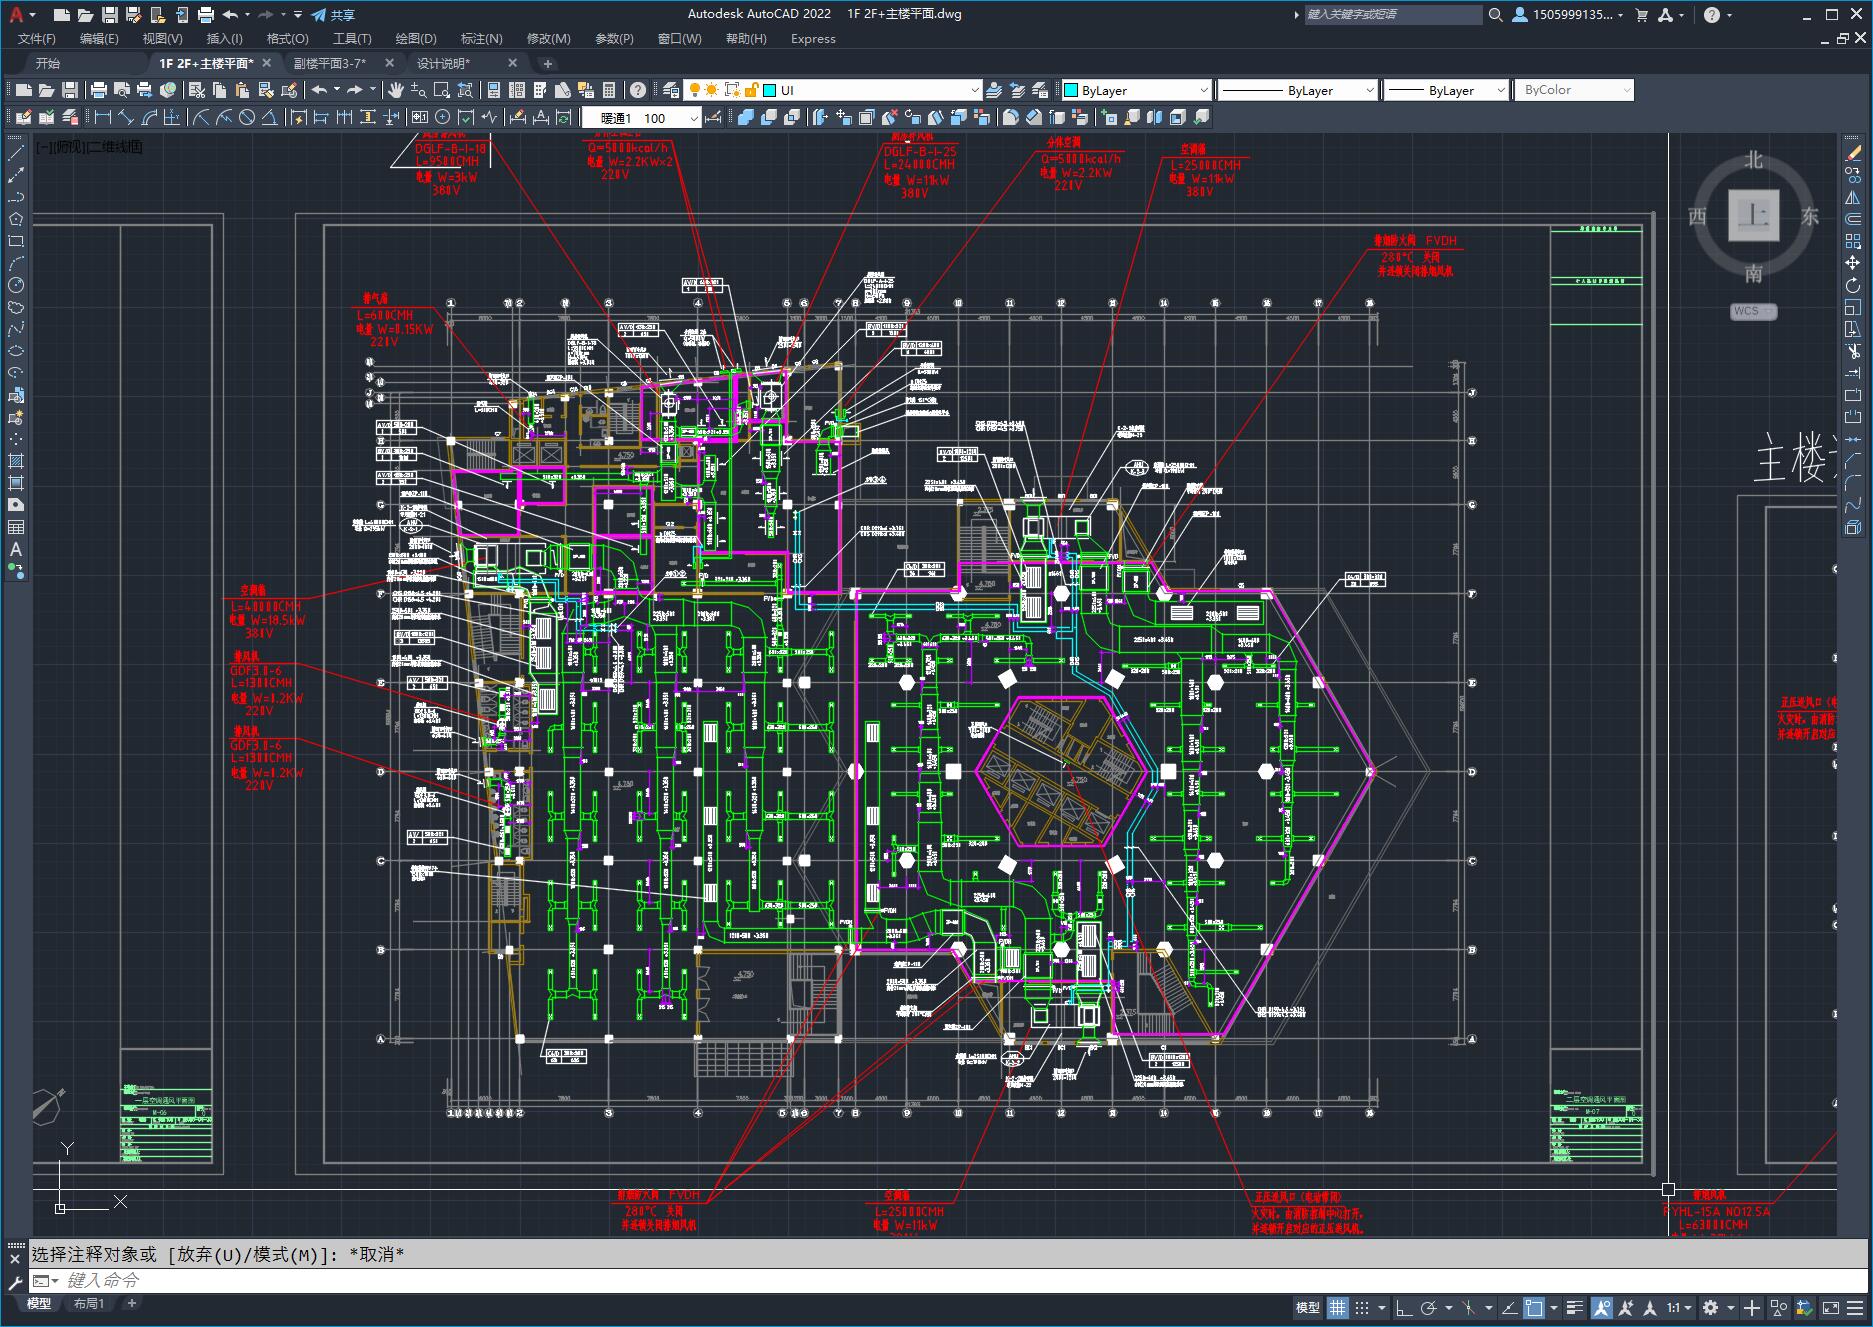
Task: Click the Plot printer icon in the standard toolbar
Action: coord(98,90)
